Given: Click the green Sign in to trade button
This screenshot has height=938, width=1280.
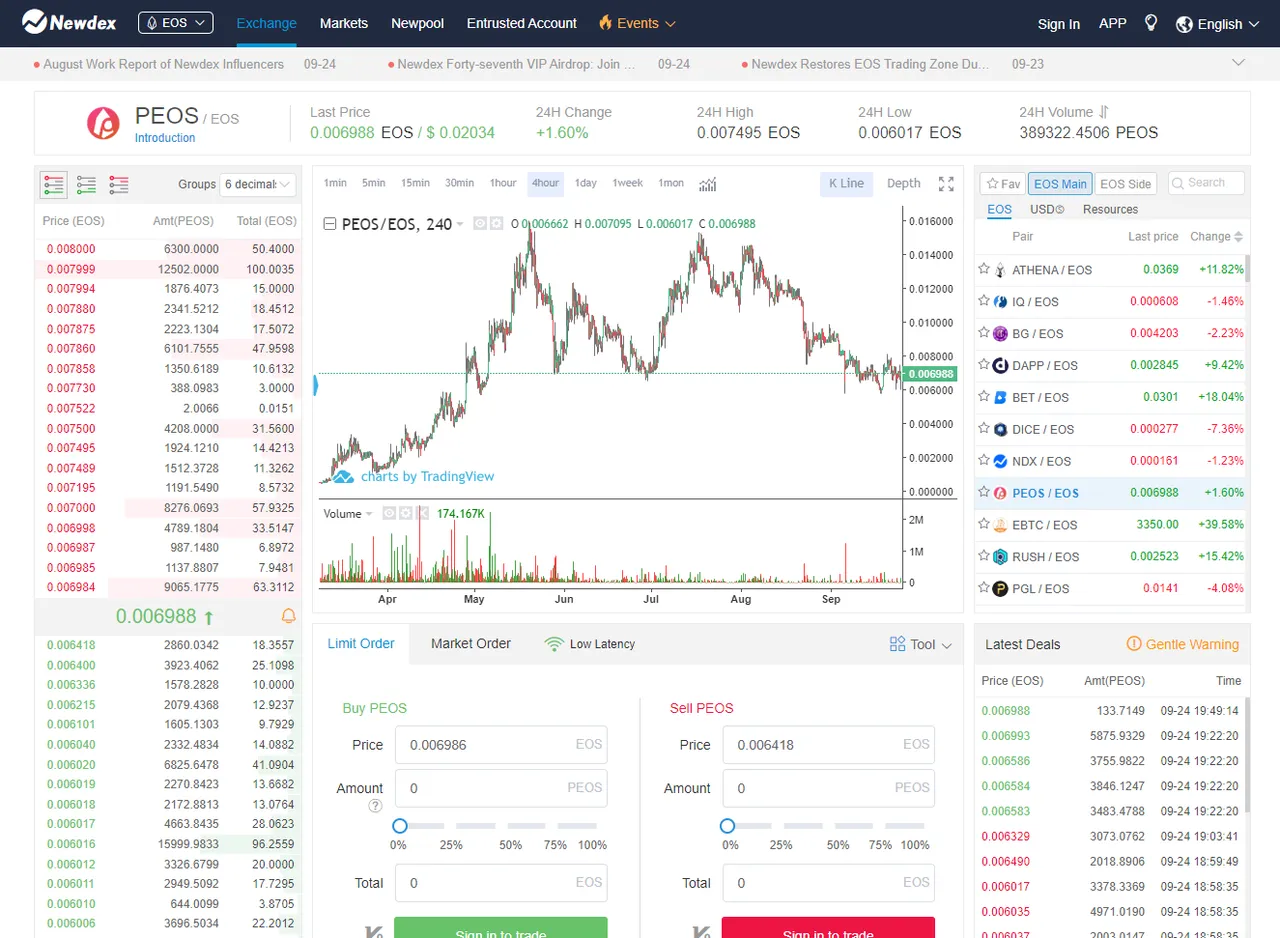Looking at the screenshot, I should click(x=500, y=927).
